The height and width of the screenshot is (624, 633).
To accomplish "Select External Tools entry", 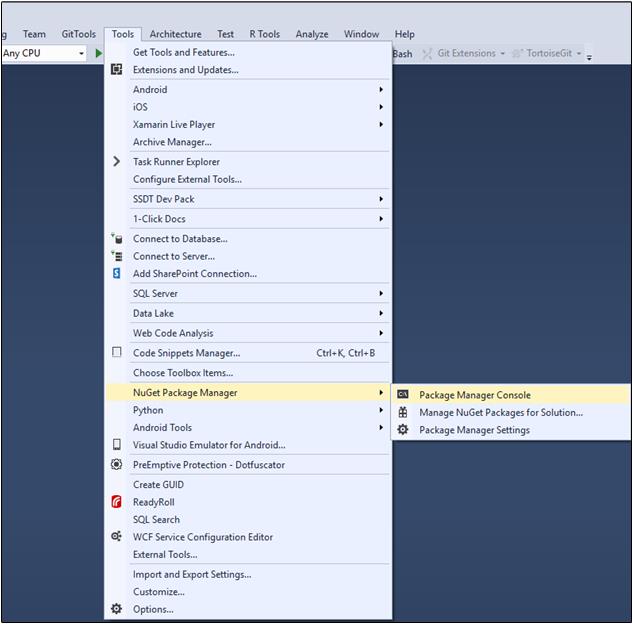I will 248,554.
